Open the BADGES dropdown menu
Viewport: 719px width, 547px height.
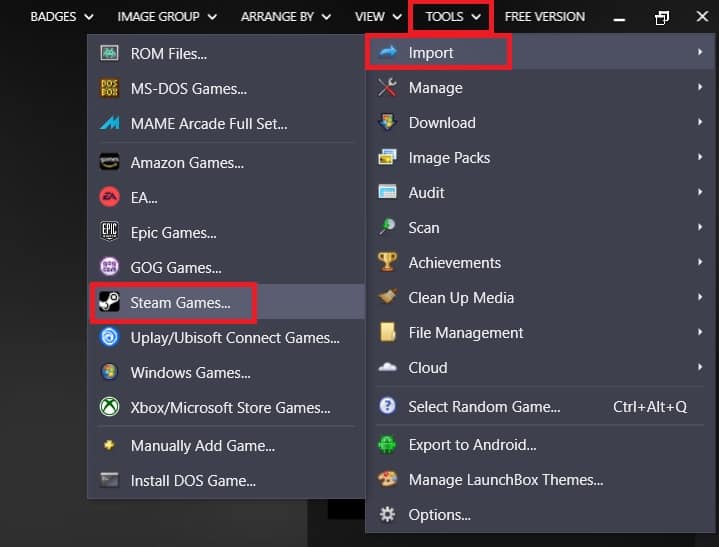pyautogui.click(x=62, y=17)
